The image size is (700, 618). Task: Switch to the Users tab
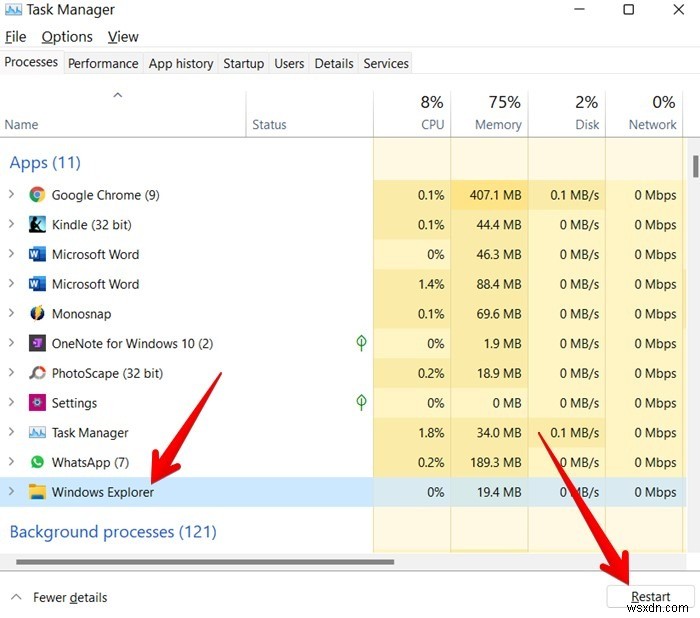pos(289,63)
